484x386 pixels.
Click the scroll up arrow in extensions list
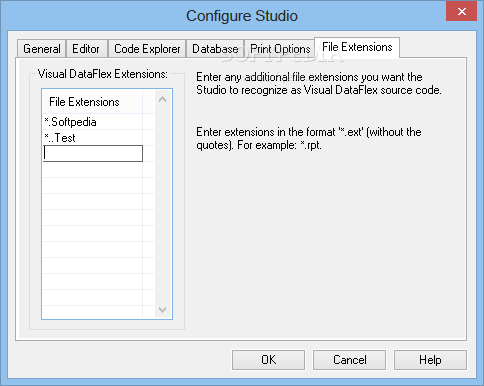coord(163,99)
